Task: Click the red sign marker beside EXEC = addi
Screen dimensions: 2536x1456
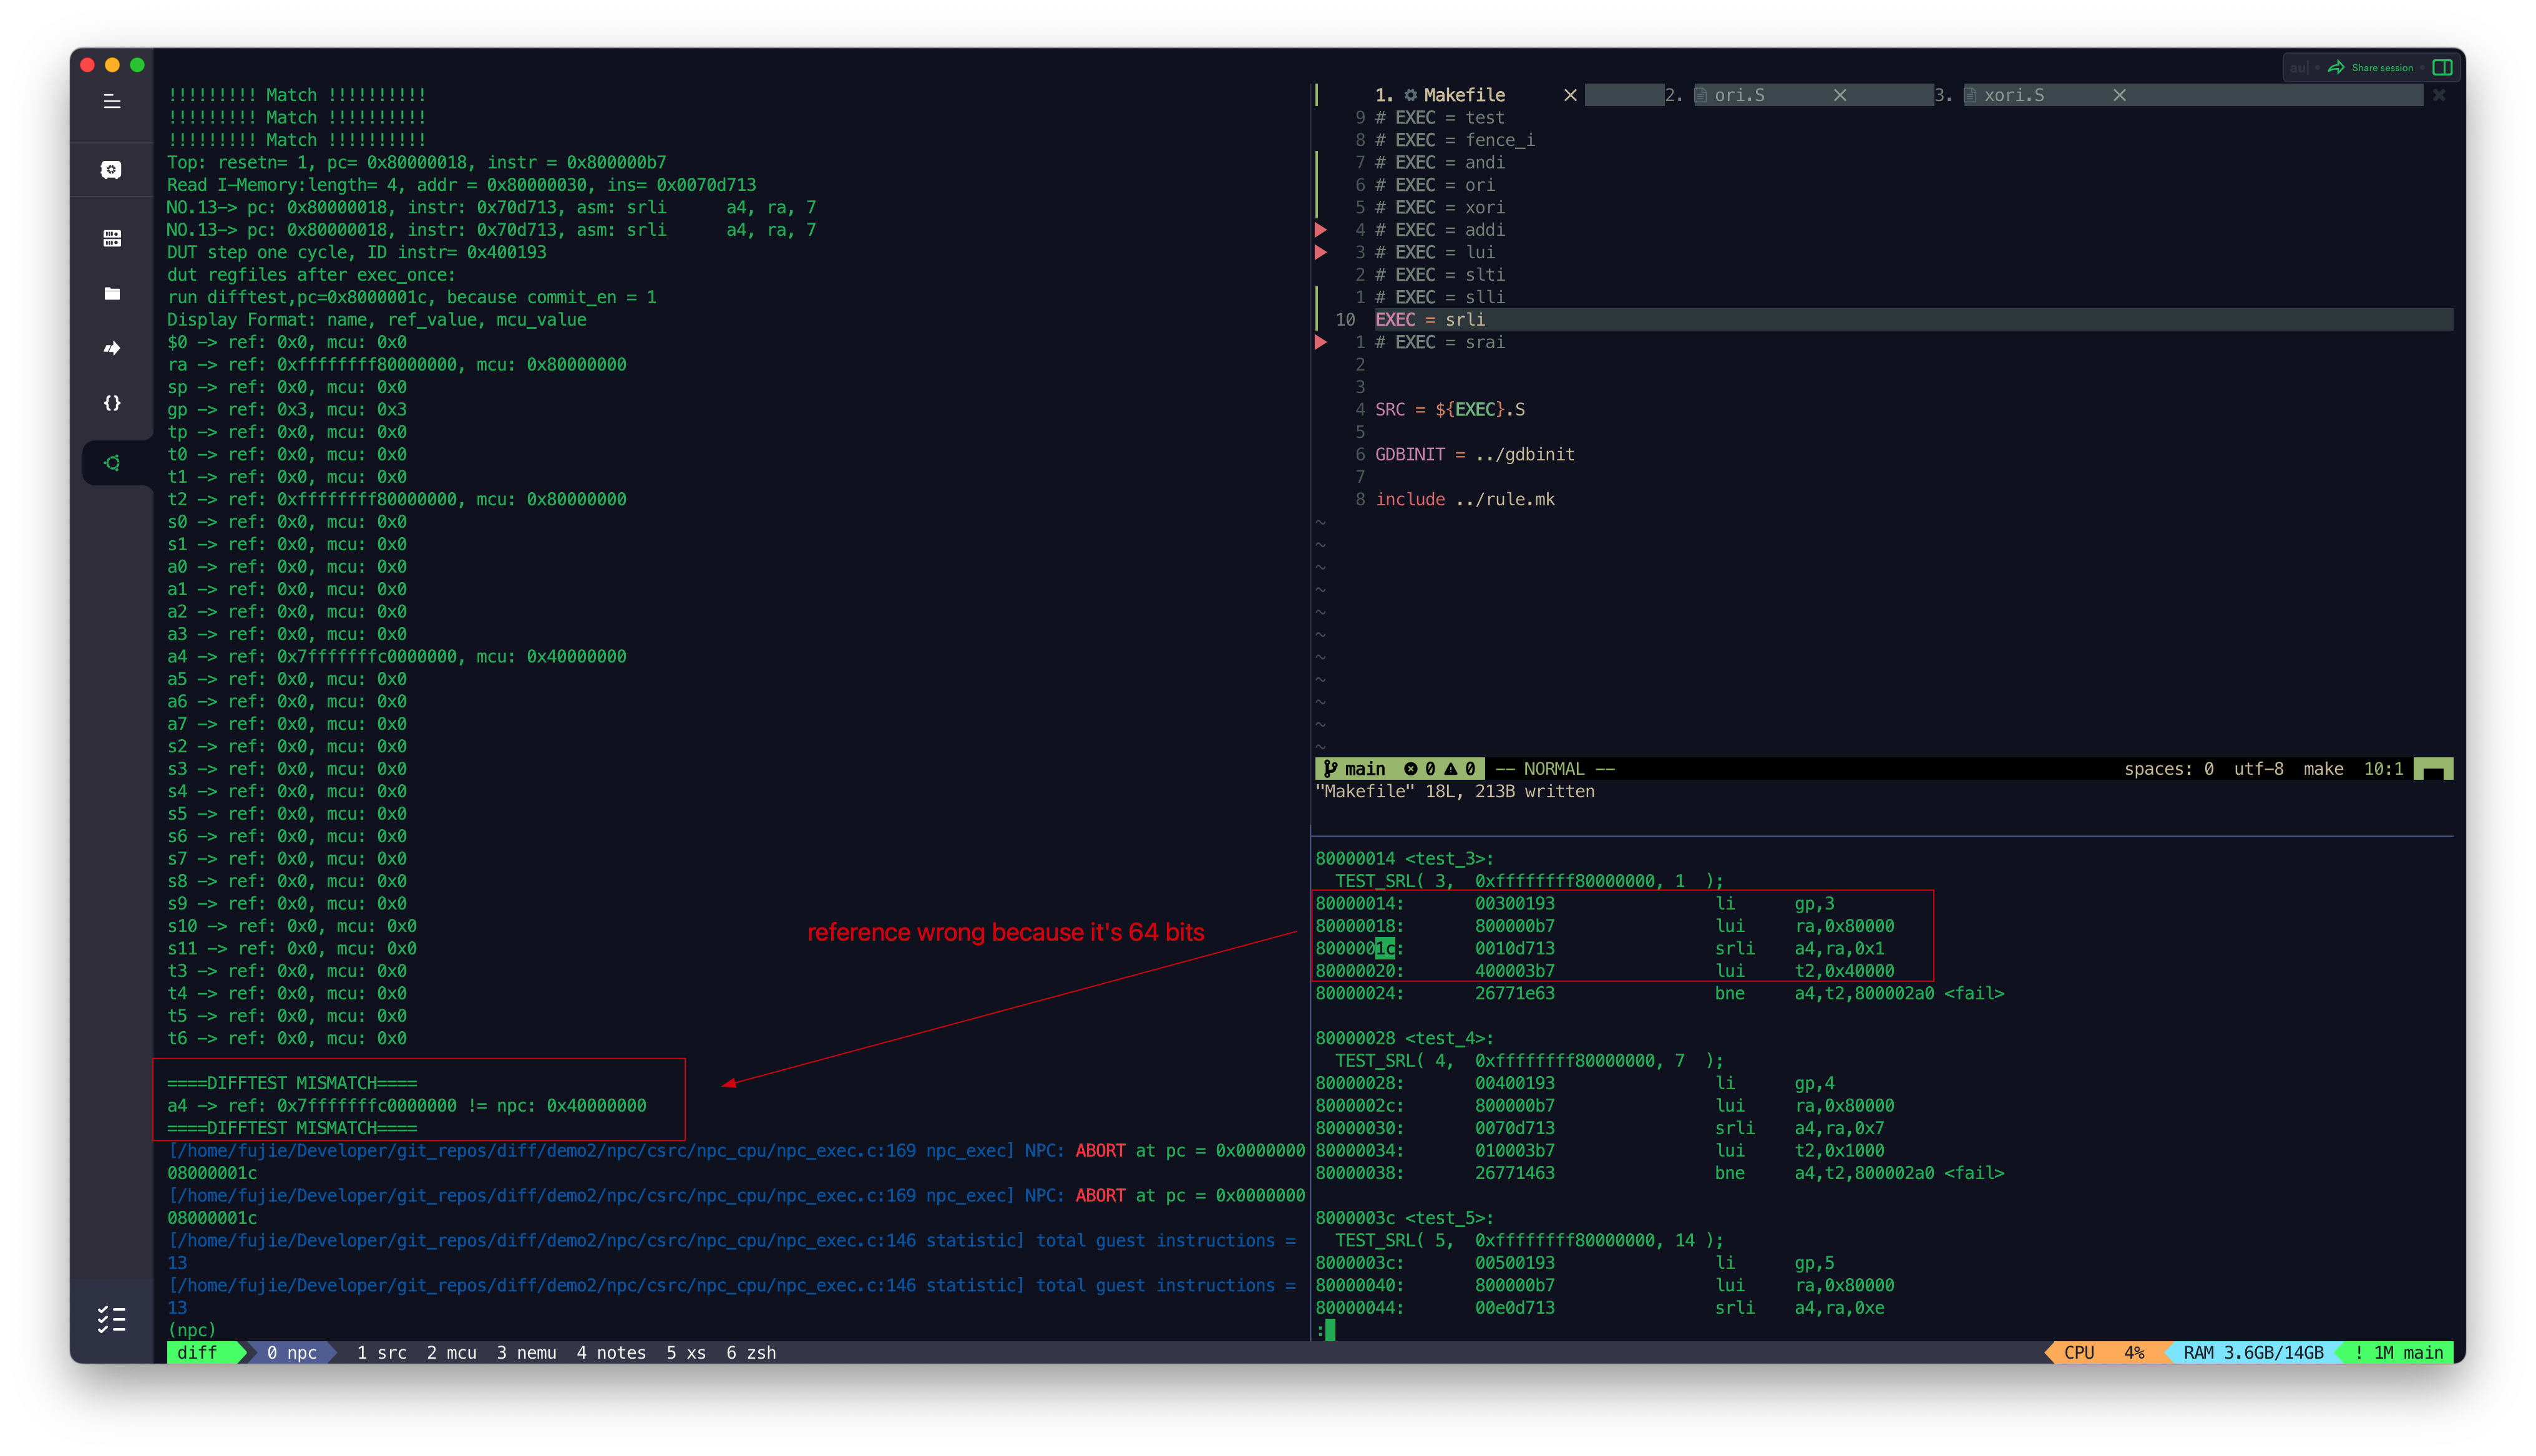Action: 1320,230
